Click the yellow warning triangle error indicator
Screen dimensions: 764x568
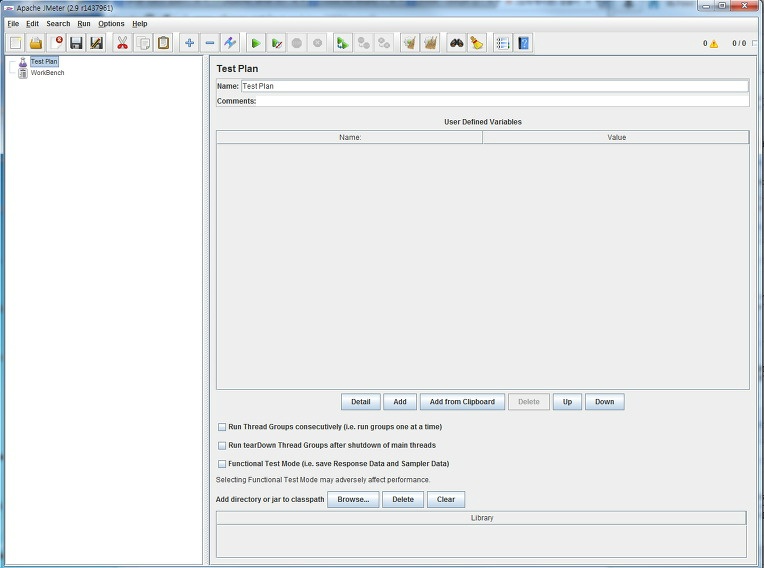[x=714, y=44]
